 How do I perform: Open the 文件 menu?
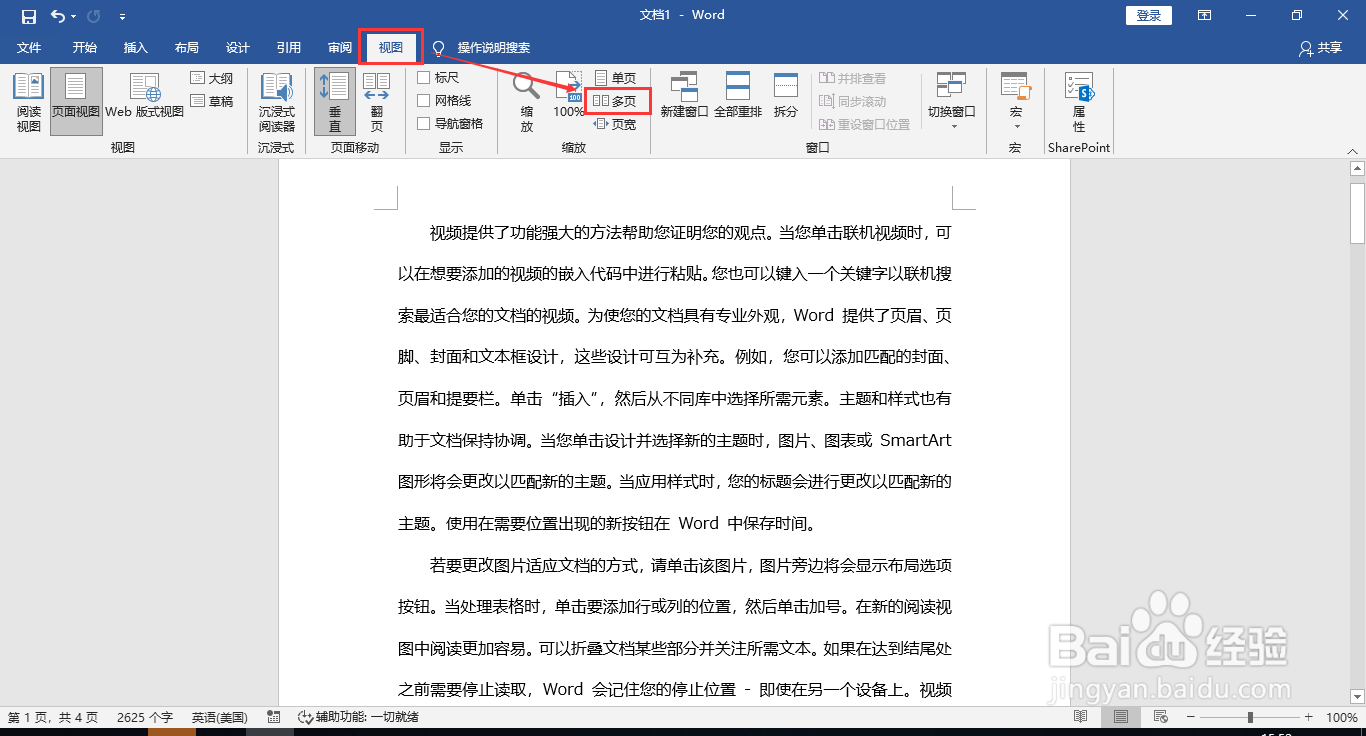pos(30,47)
